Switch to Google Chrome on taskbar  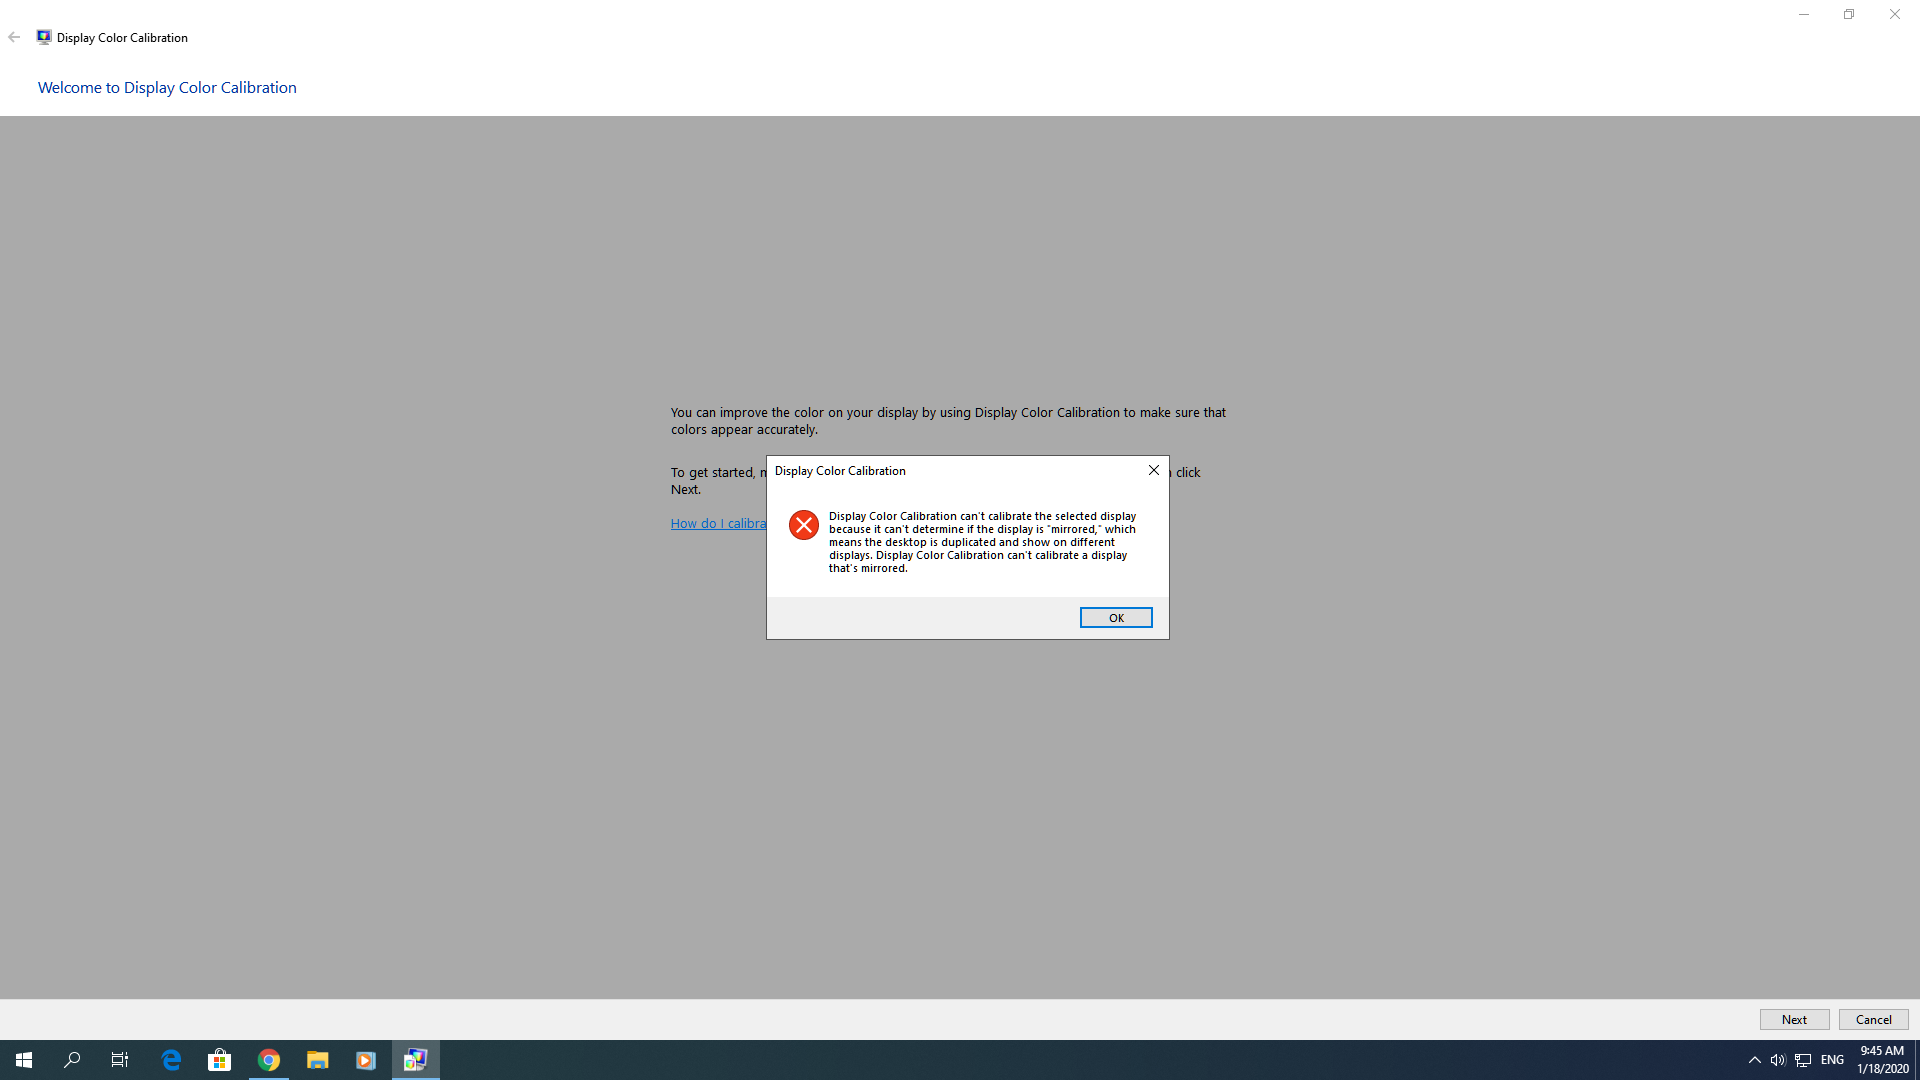(269, 1060)
